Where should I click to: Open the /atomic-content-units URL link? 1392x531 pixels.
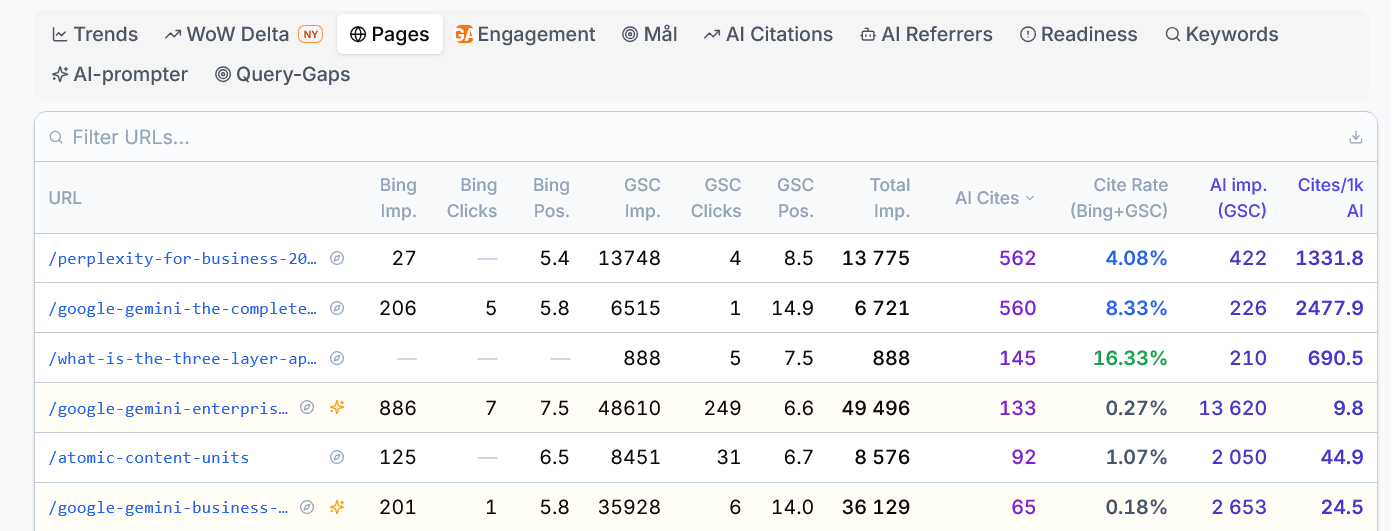149,458
